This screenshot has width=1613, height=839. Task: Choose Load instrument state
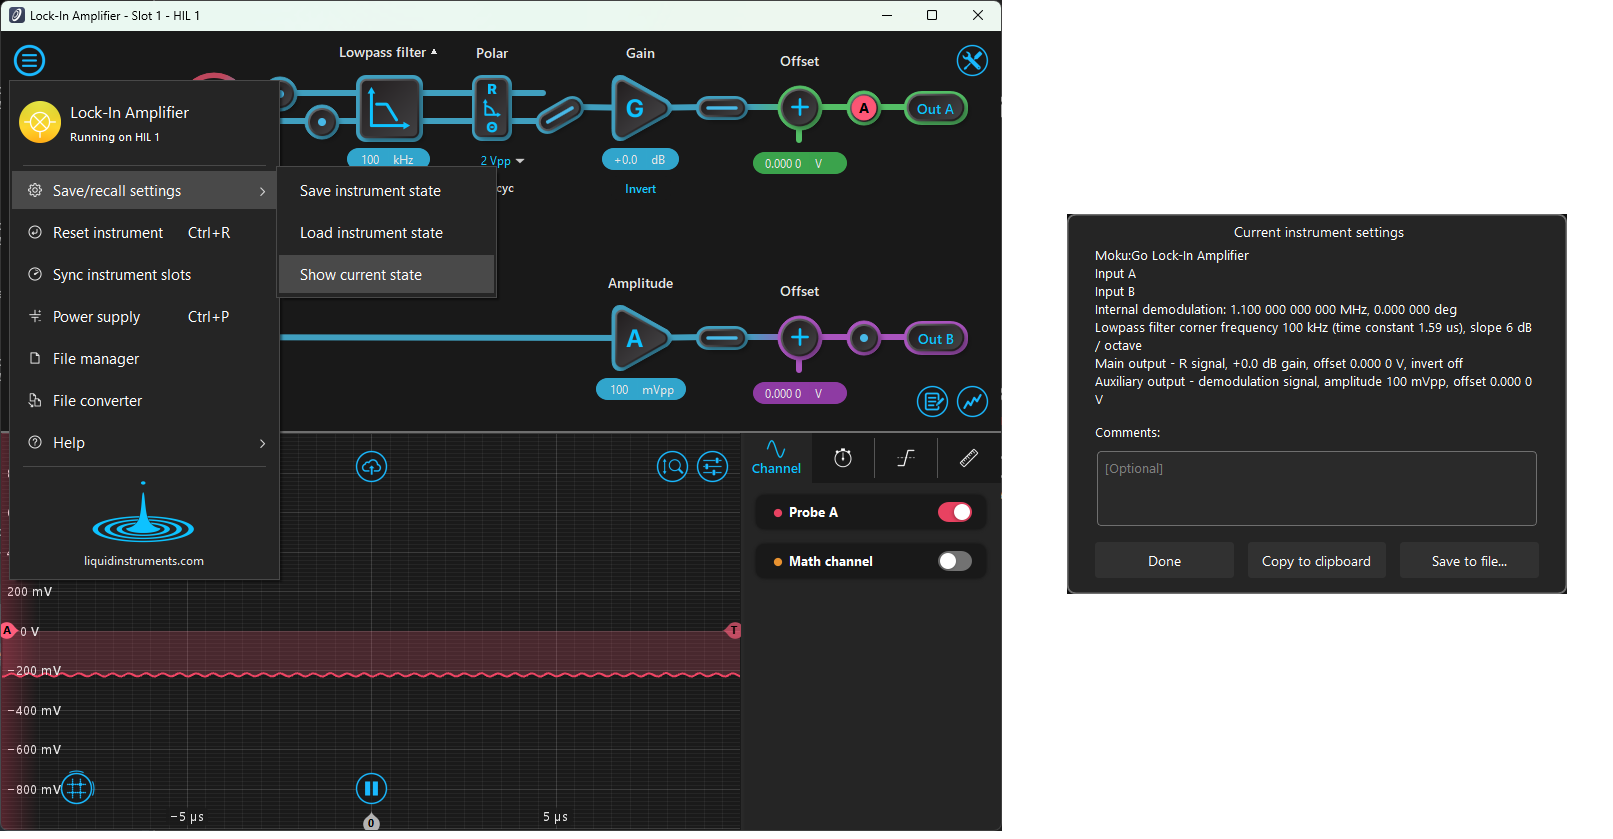[x=387, y=233]
